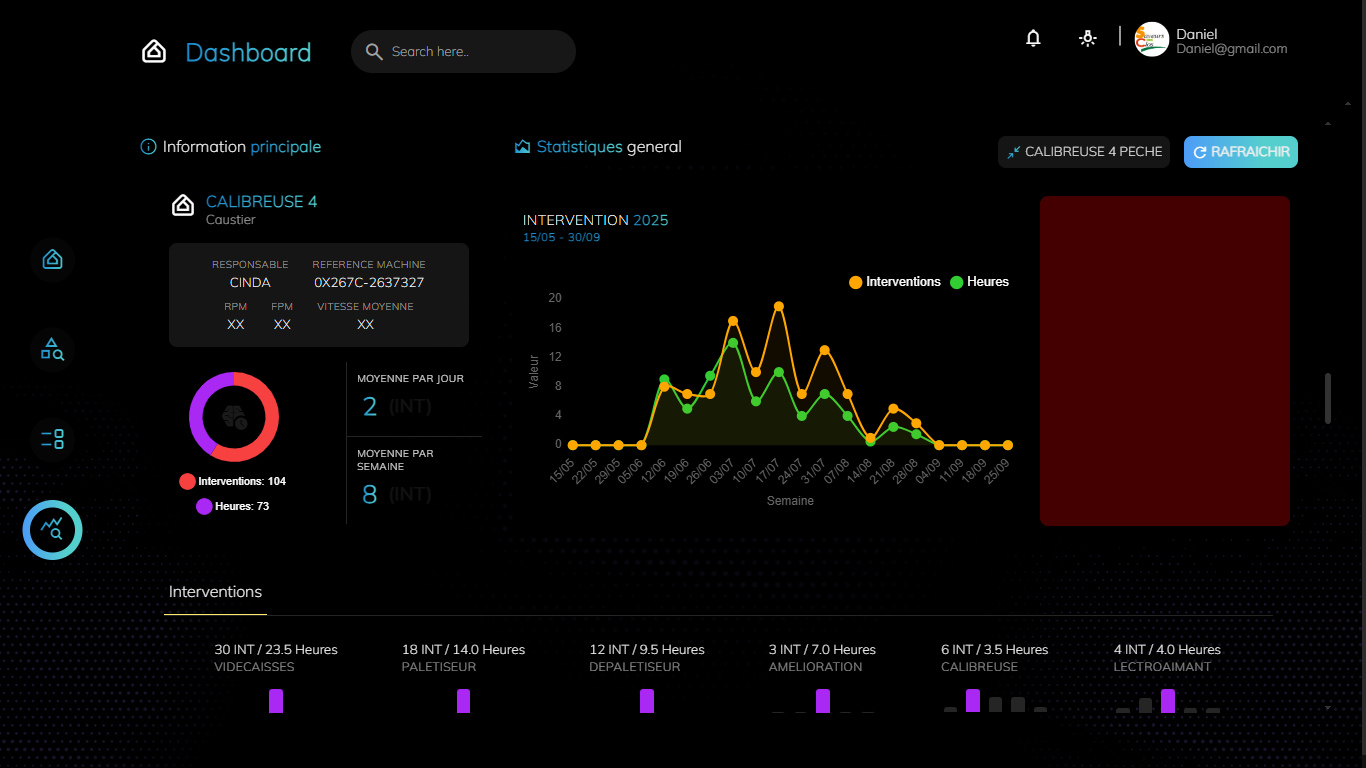Switch to the Interventions tab
The height and width of the screenshot is (768, 1366).
[215, 592]
